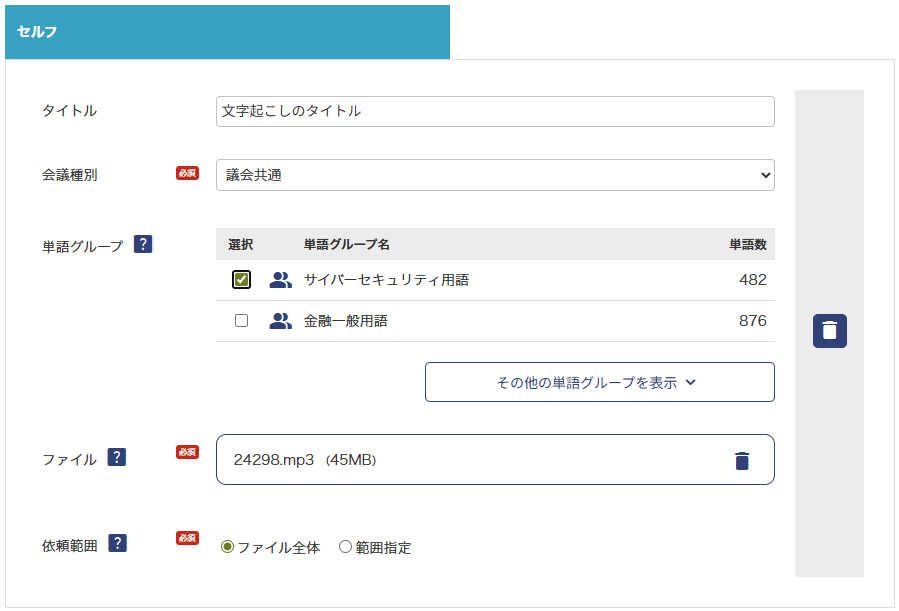Click the help icon beside 単語グループ
Image resolution: width=899 pixels, height=611 pixels.
pyautogui.click(x=143, y=244)
